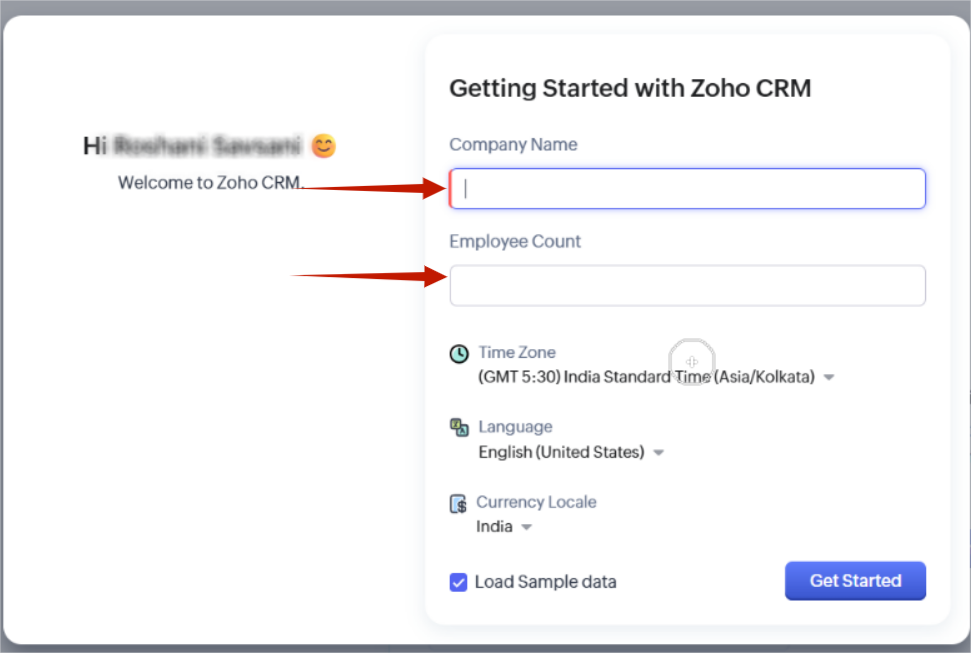This screenshot has height=653, width=971.
Task: Click the clock icon beside Time Zone
Action: click(459, 354)
